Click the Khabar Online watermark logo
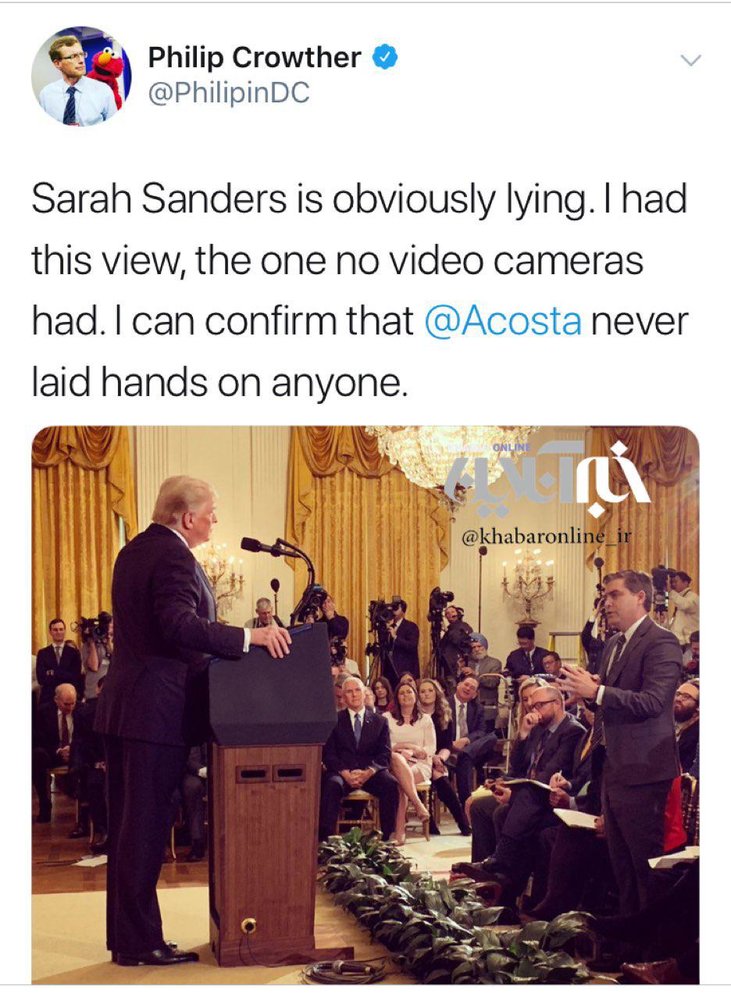The image size is (731, 1000). coord(545,478)
